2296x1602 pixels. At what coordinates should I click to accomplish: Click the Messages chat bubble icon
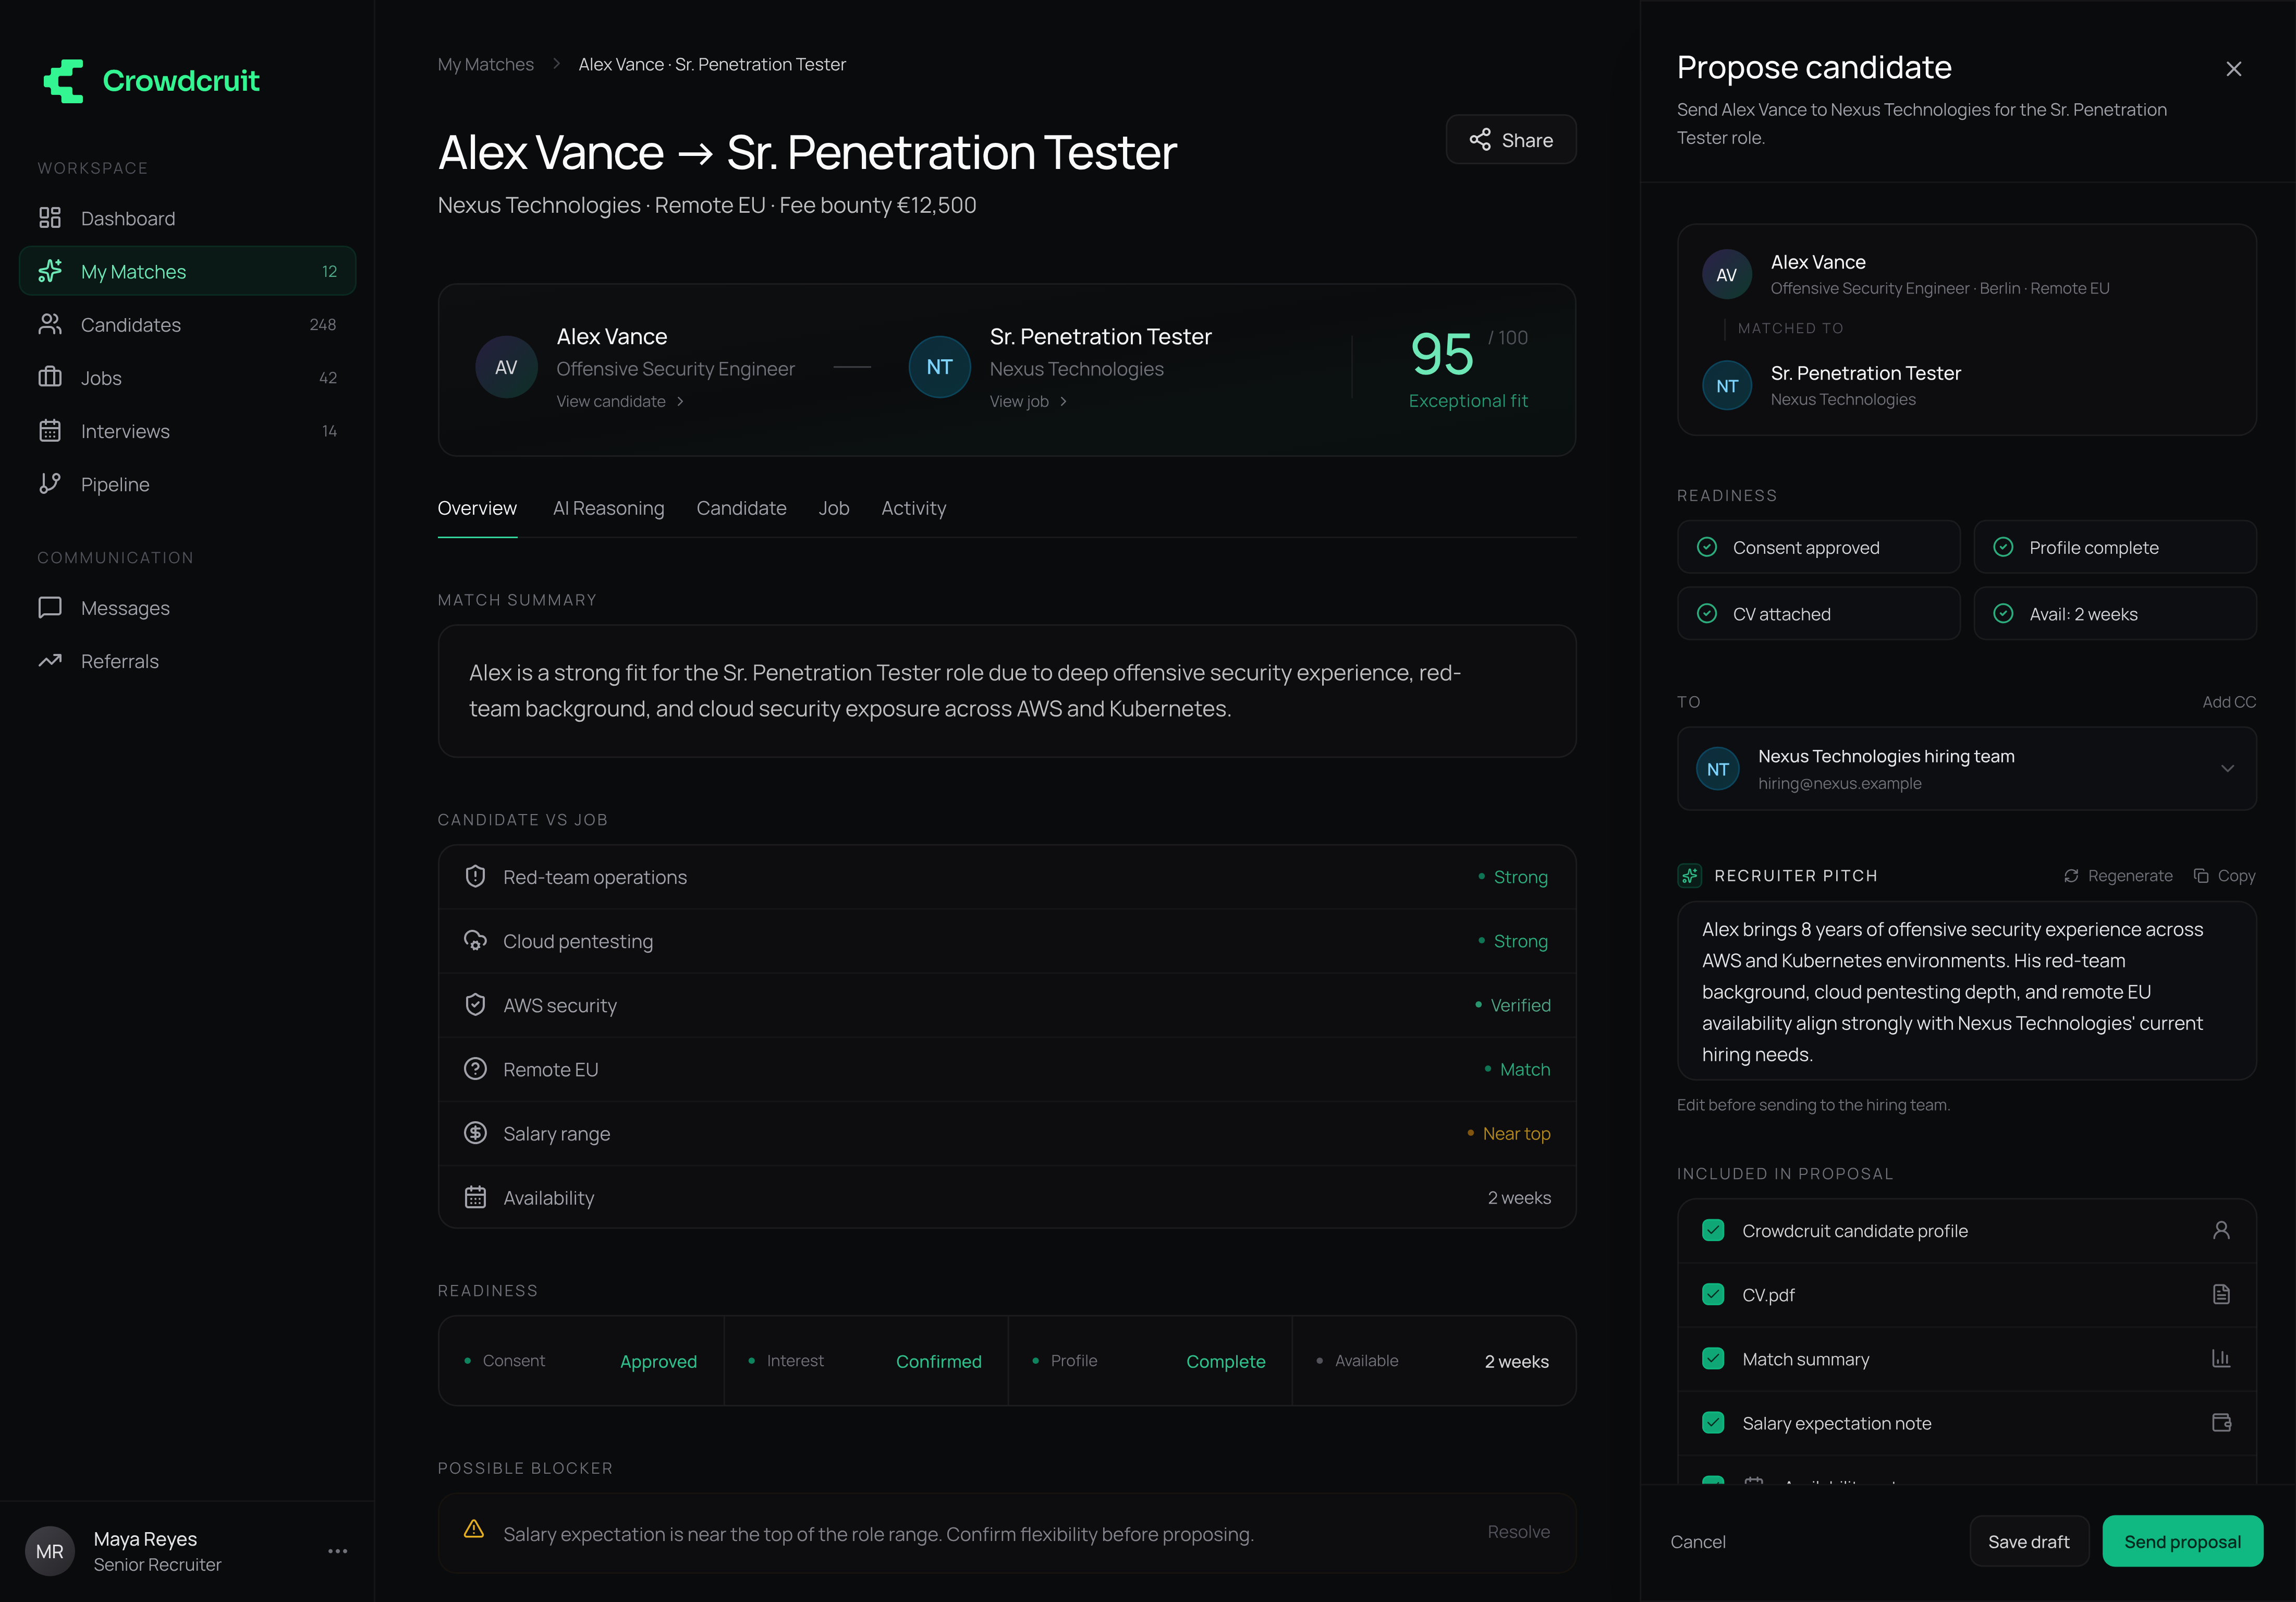pos(50,608)
